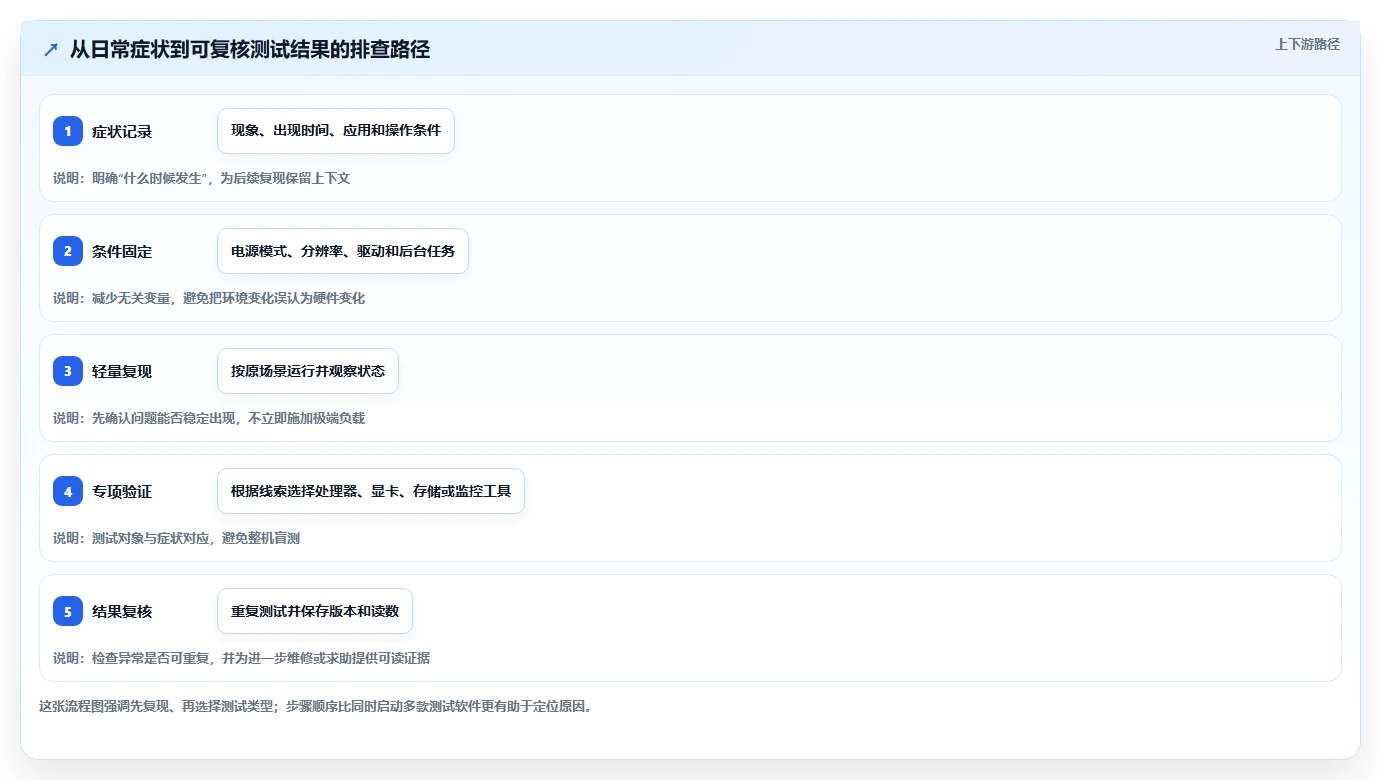Click the step 2 number badge

(x=68, y=251)
